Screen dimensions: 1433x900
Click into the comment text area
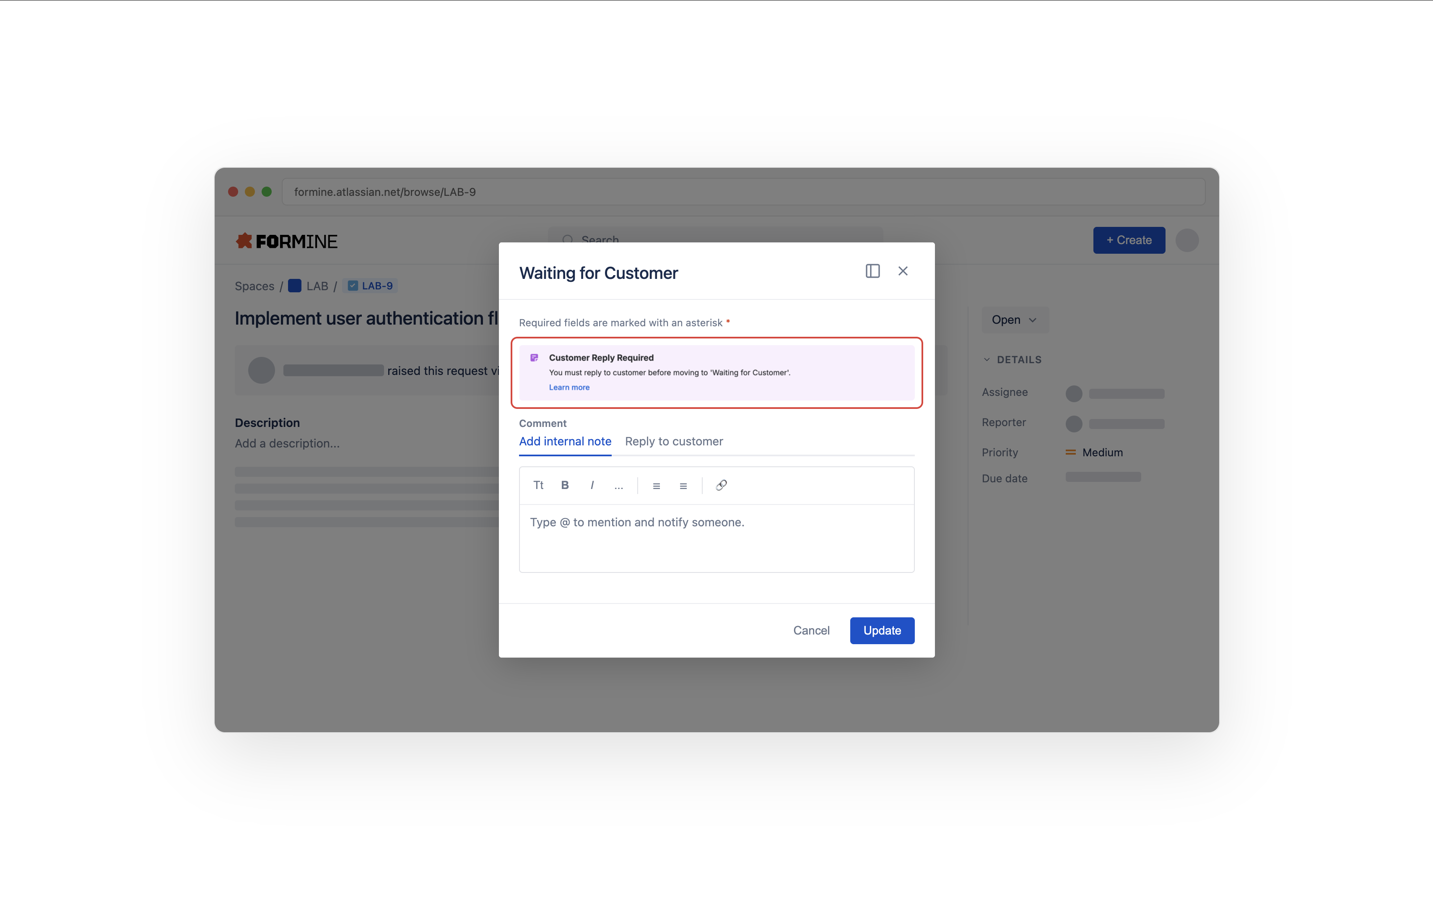pyautogui.click(x=717, y=538)
